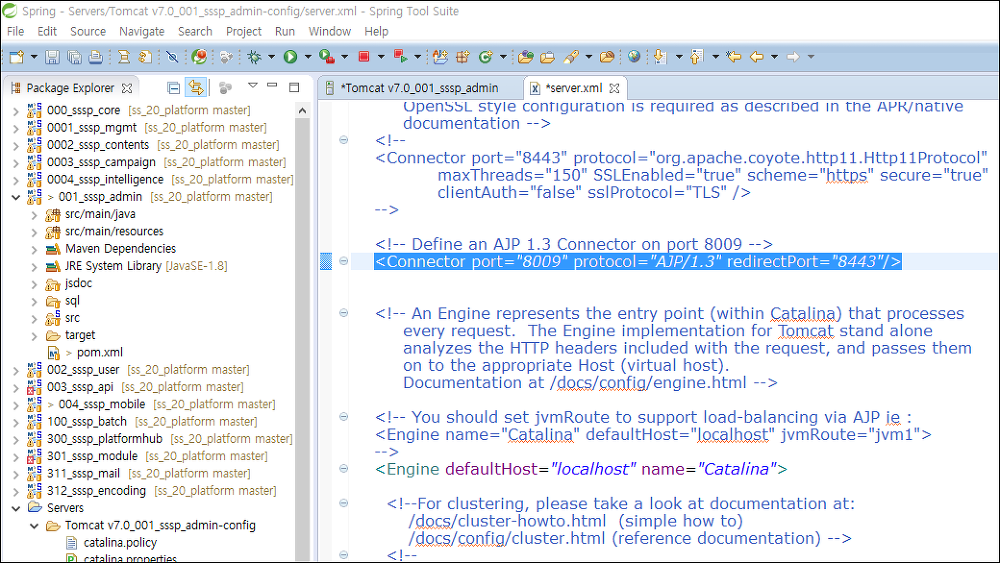1000x563 pixels.
Task: Close the server.xml editor tab
Action: click(614, 88)
